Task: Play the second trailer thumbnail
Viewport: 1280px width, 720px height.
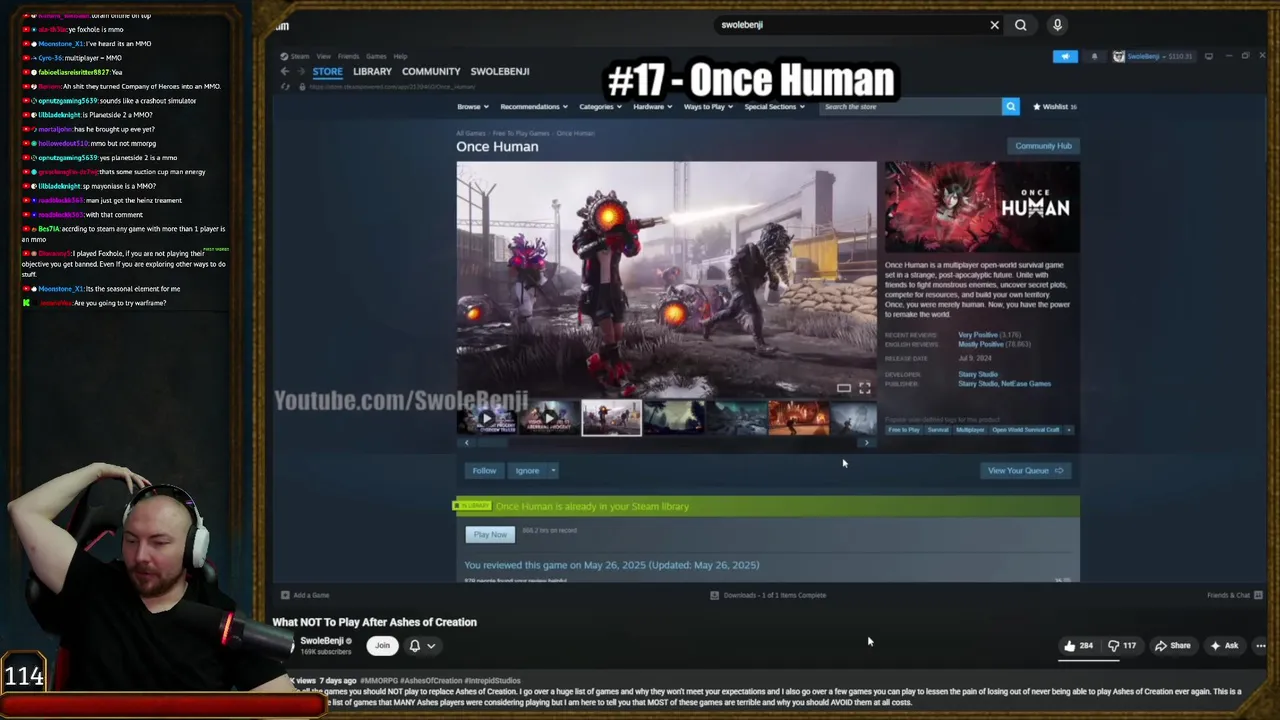Action: coord(548,418)
